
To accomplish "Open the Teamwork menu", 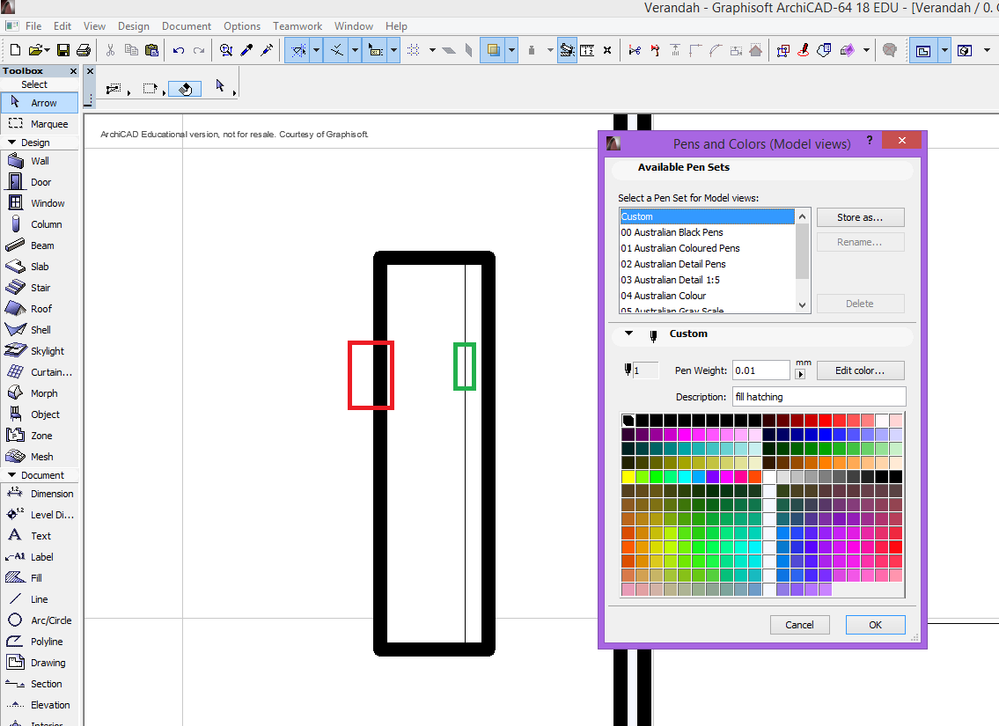I will (x=298, y=26).
